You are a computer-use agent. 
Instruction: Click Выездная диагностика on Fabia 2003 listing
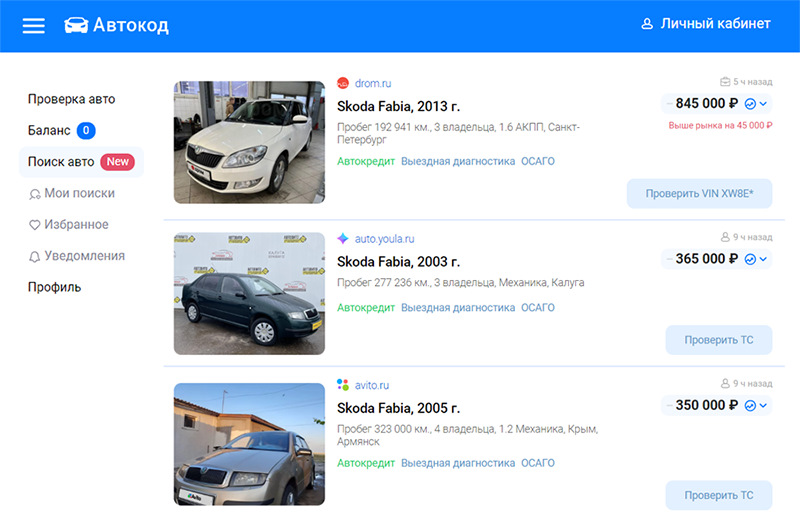(458, 308)
